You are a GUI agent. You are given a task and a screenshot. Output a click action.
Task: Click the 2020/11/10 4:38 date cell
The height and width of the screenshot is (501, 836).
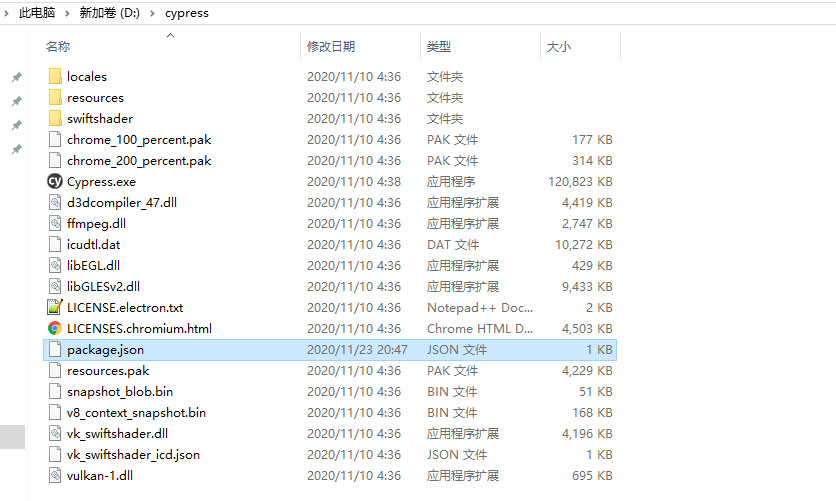354,182
